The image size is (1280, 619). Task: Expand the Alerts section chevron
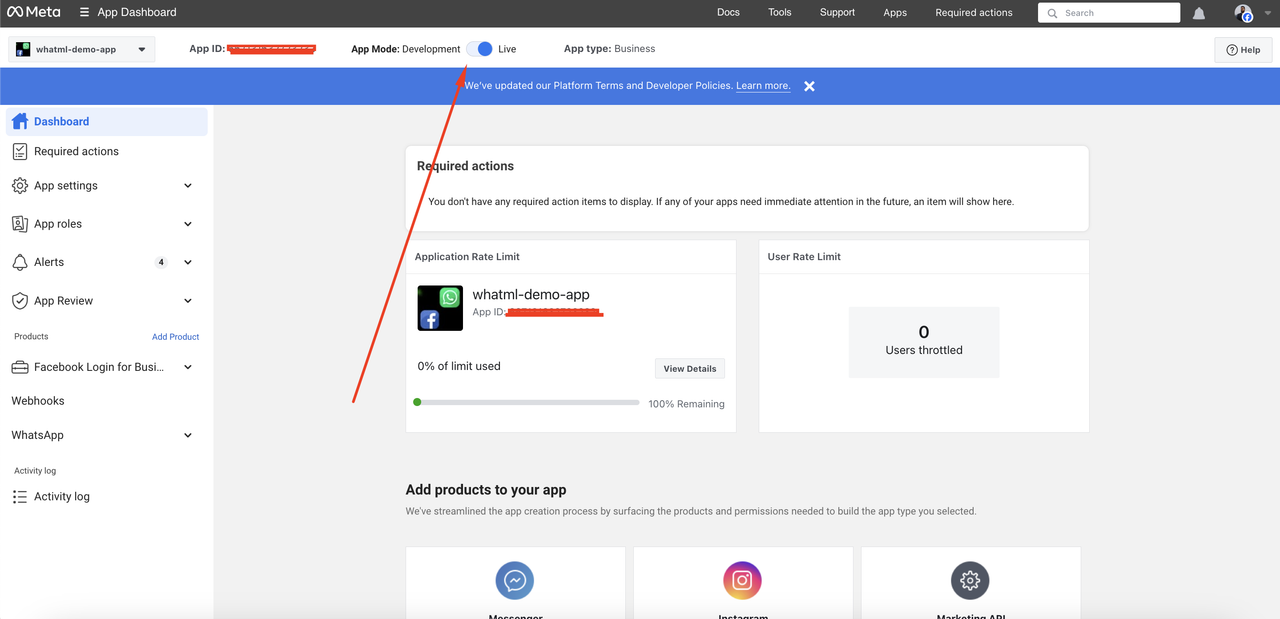188,262
